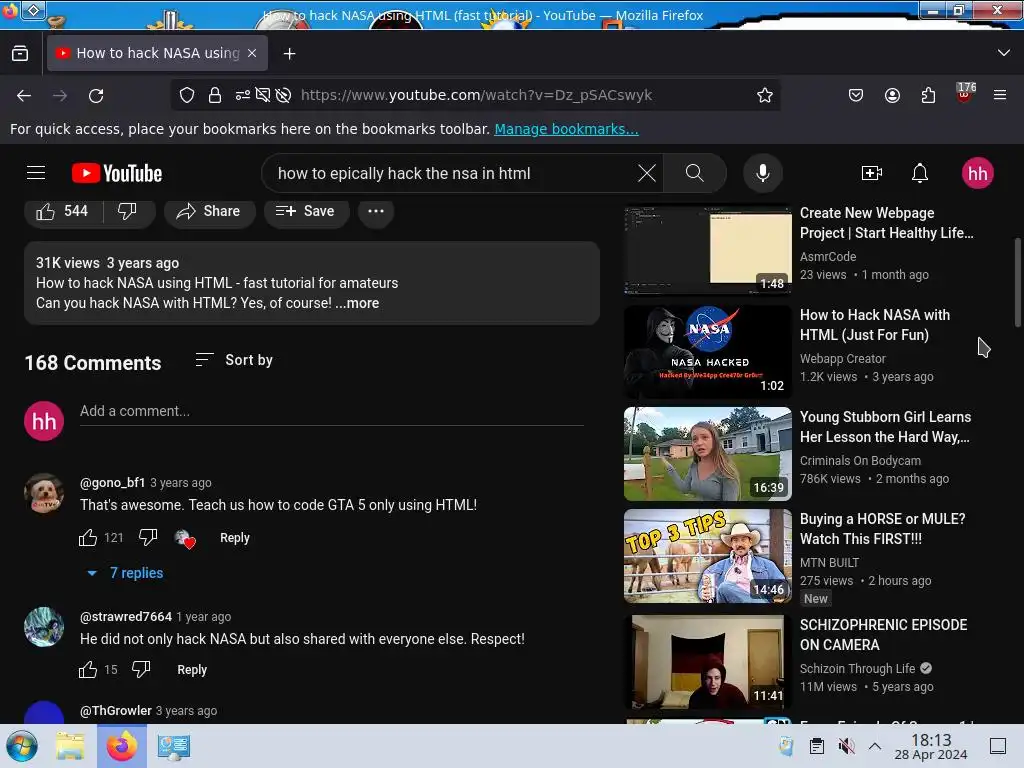Expand description with ...more
Screen dimensions: 1024x768
coord(357,303)
